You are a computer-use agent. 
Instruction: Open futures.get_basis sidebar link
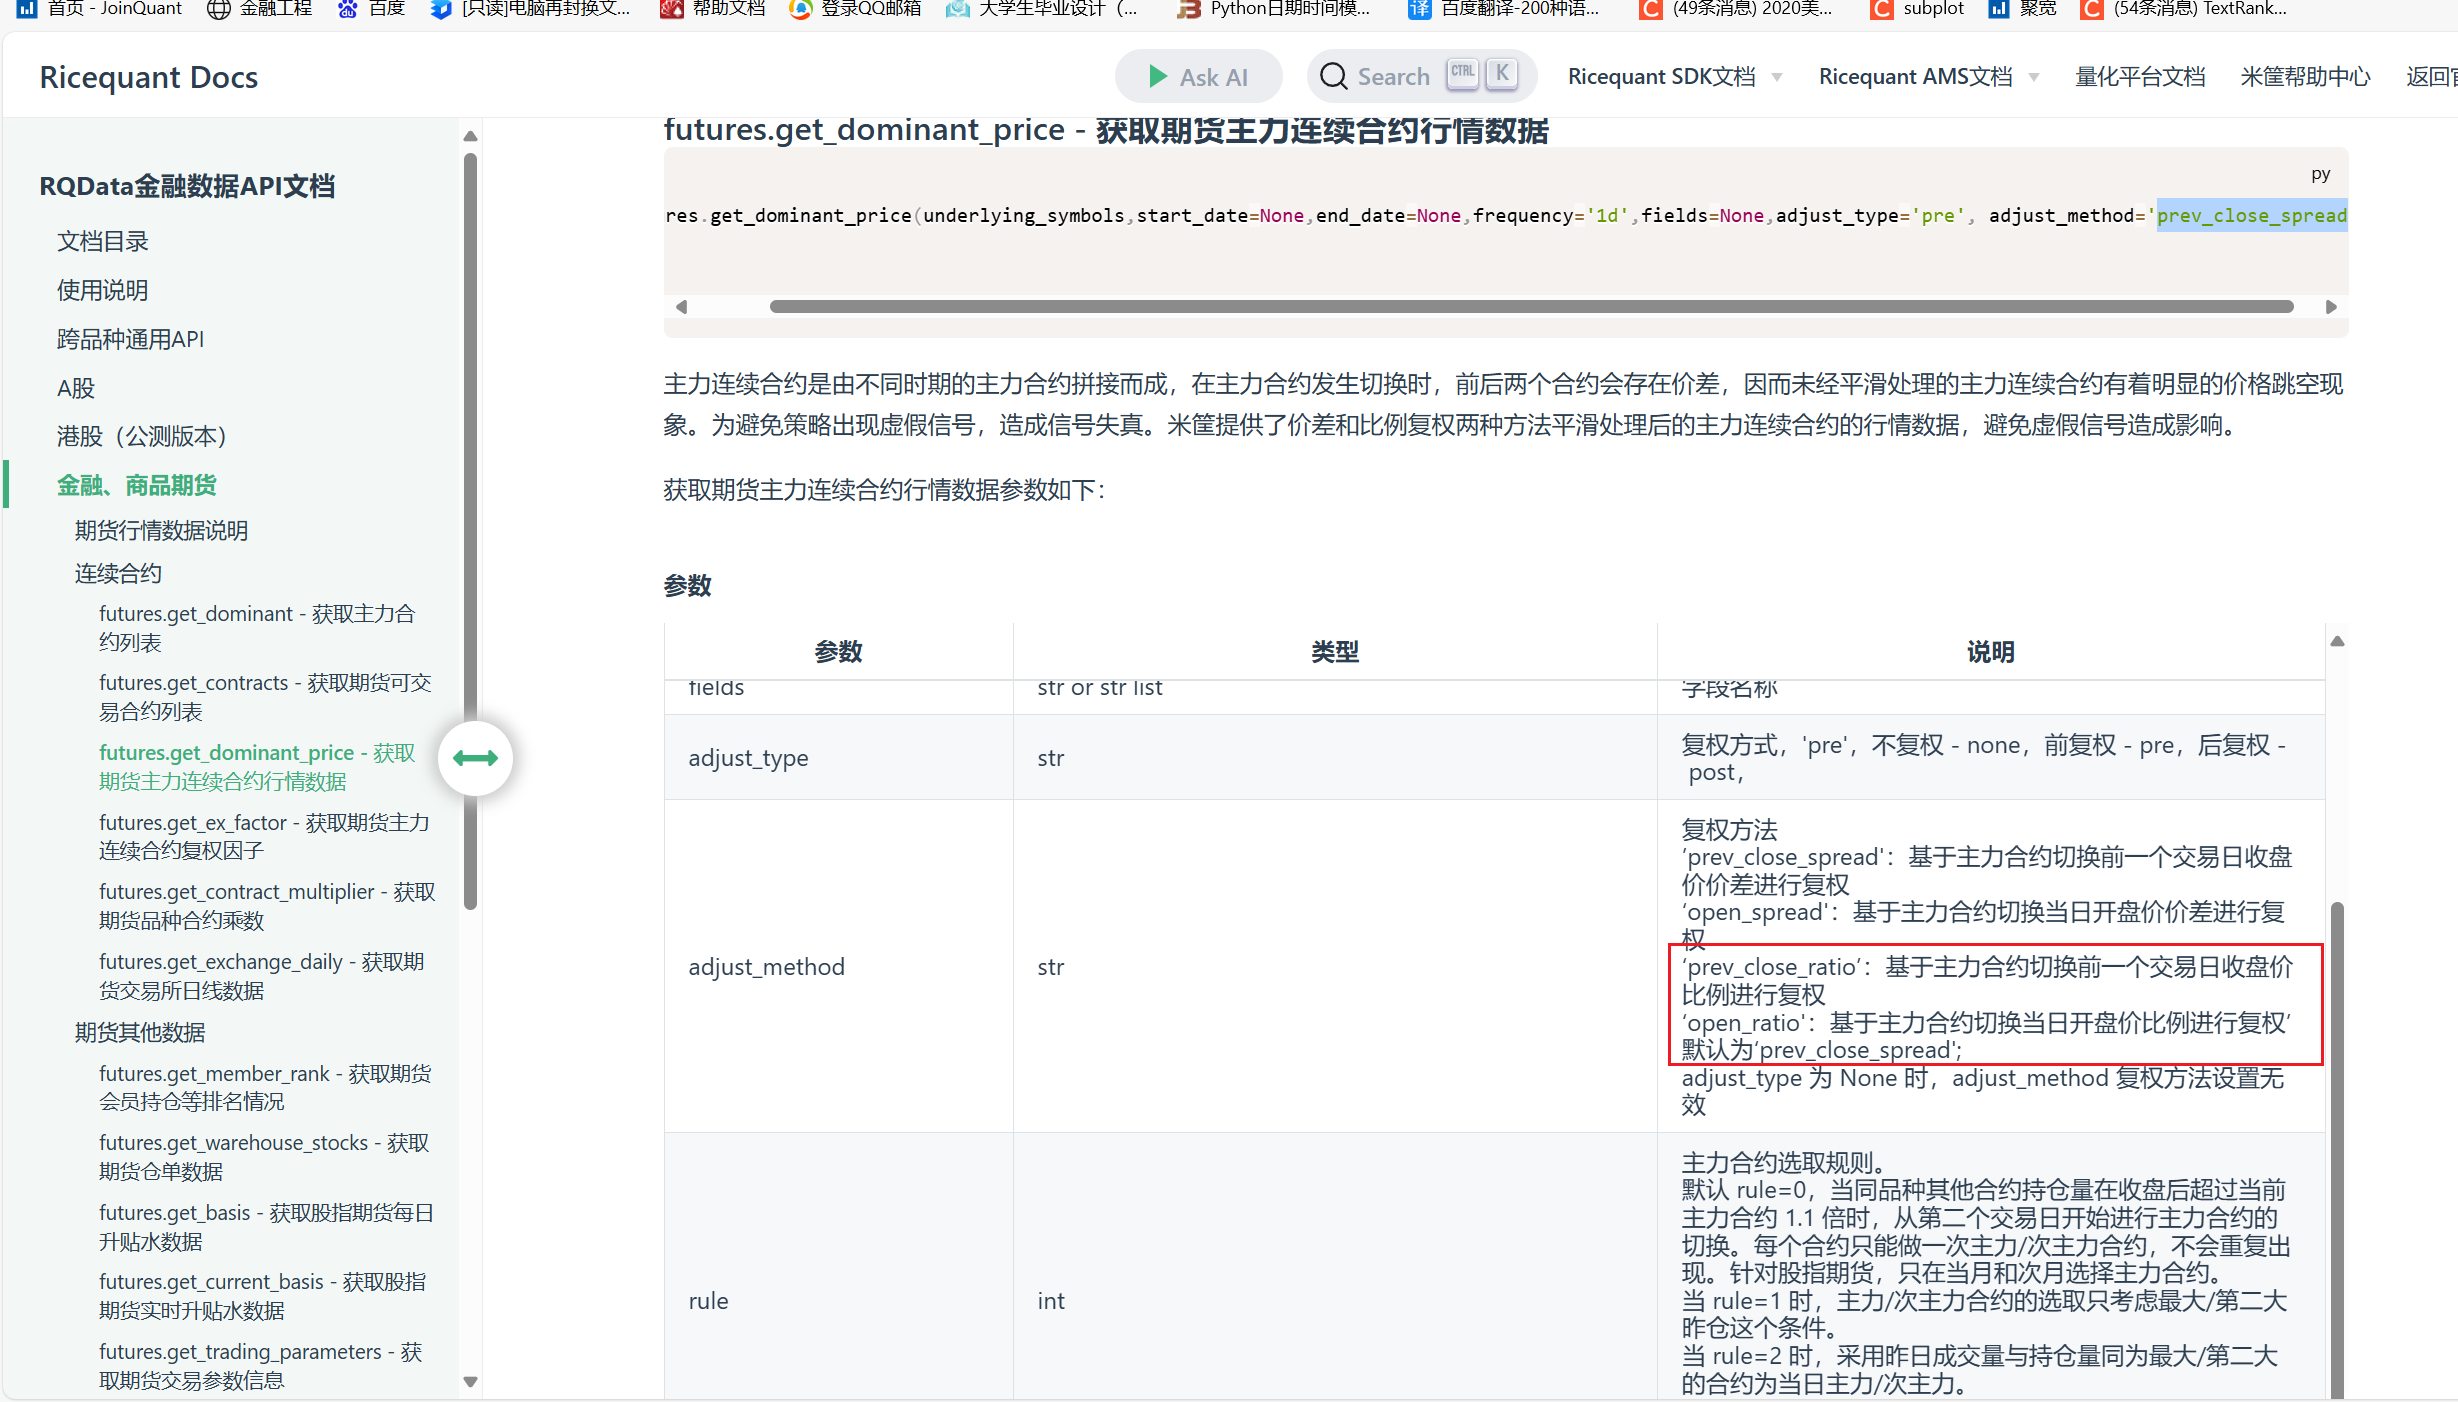point(266,1227)
